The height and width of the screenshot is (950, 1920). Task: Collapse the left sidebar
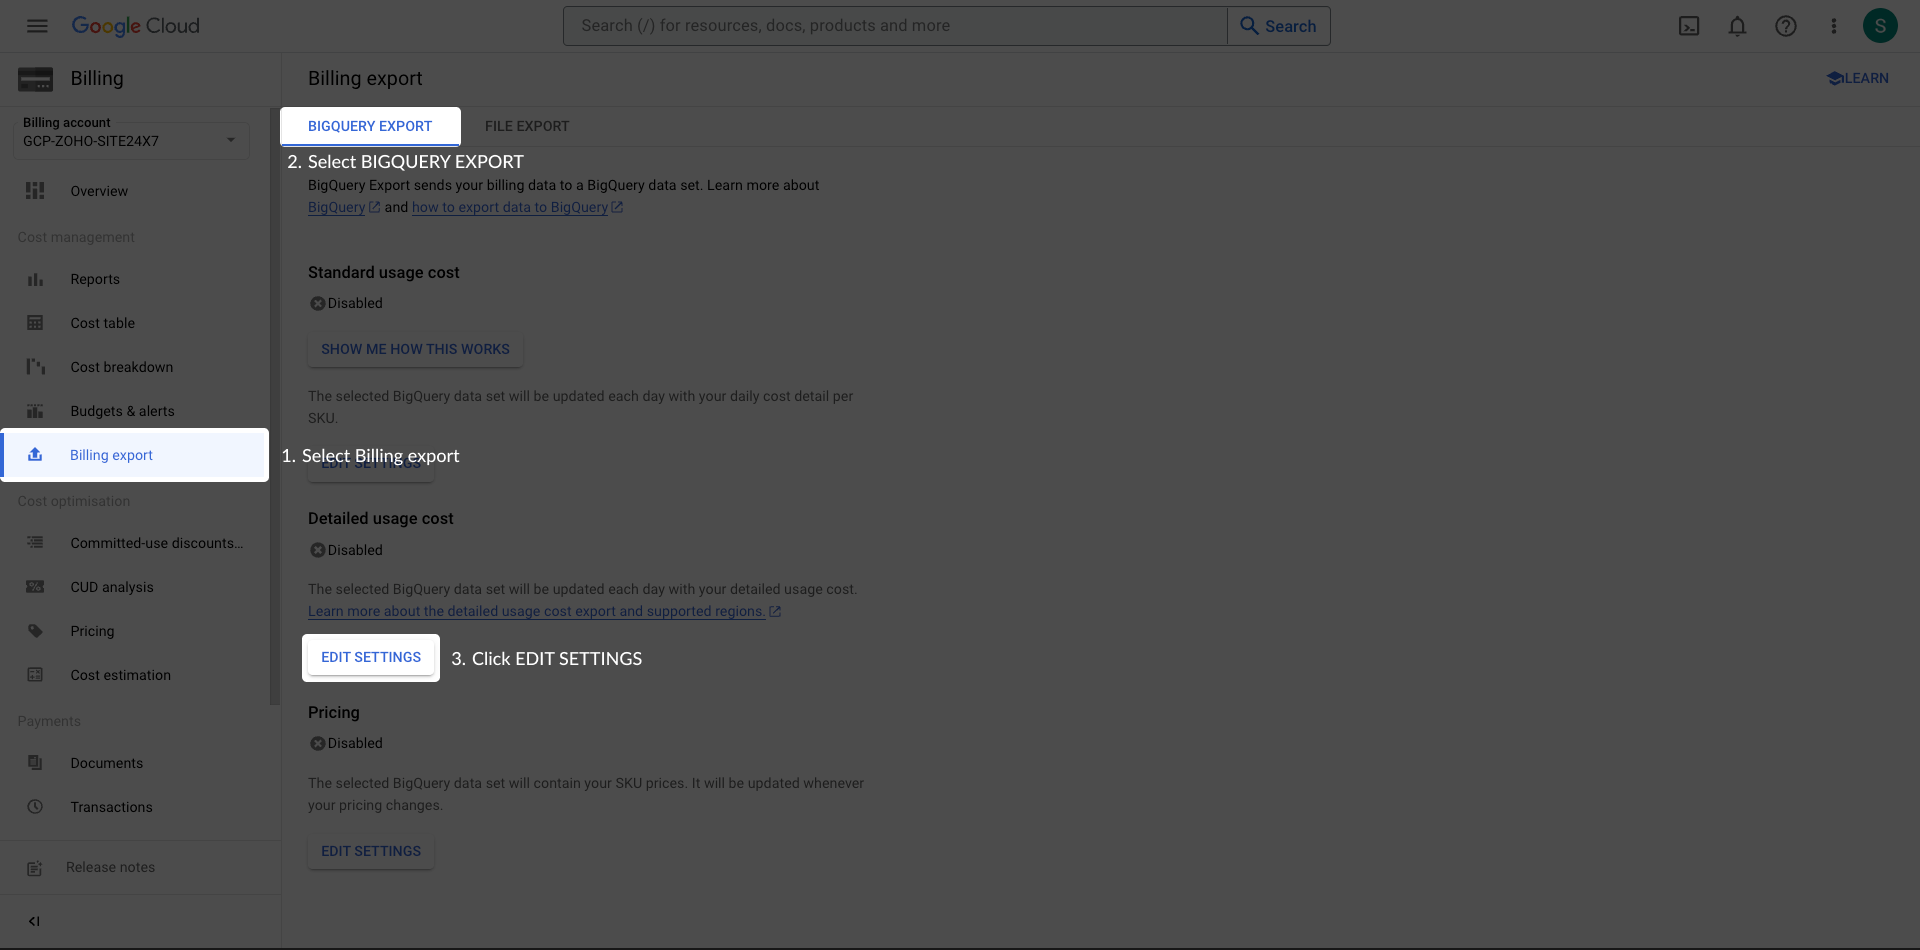coord(34,921)
